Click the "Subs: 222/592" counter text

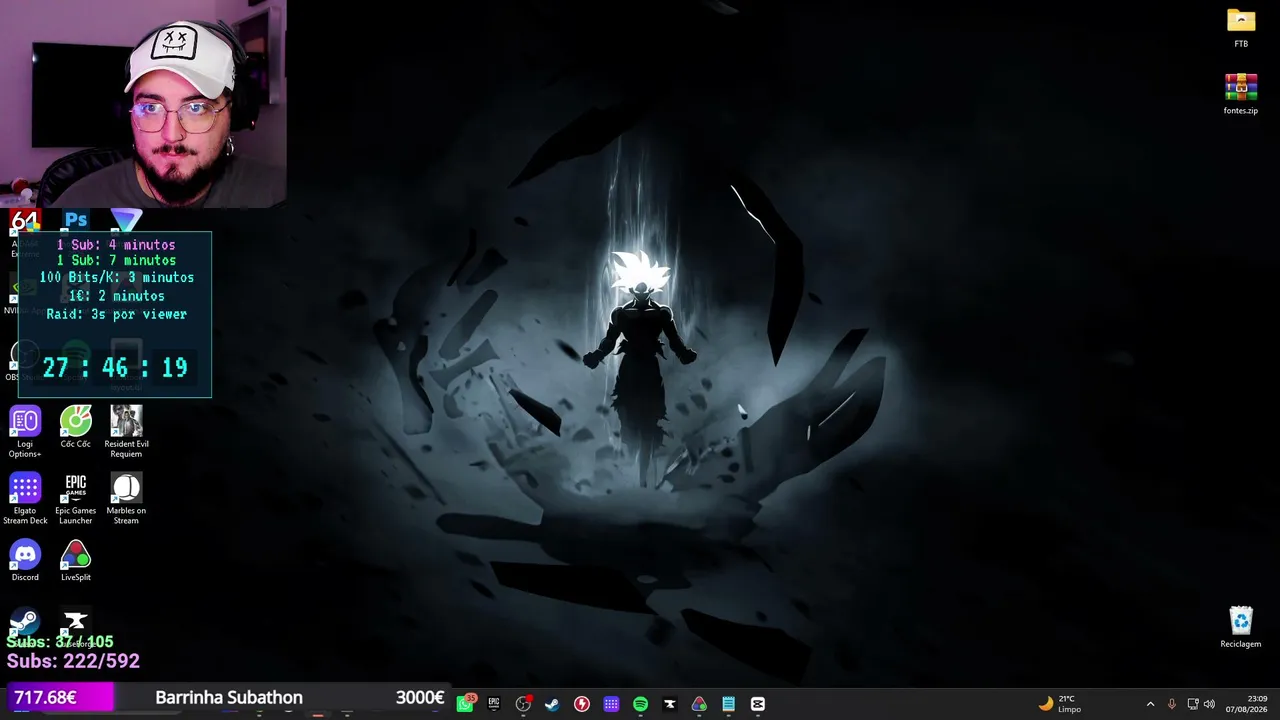click(73, 661)
